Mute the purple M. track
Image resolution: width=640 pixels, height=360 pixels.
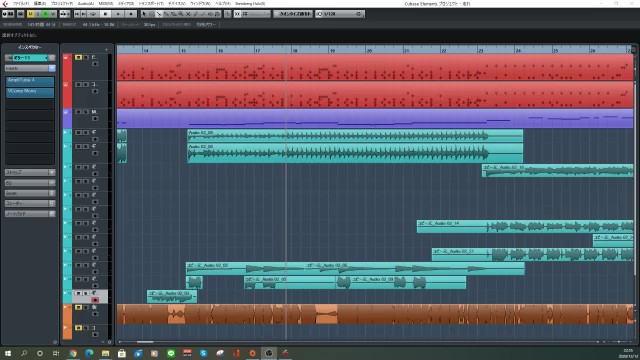pos(78,112)
